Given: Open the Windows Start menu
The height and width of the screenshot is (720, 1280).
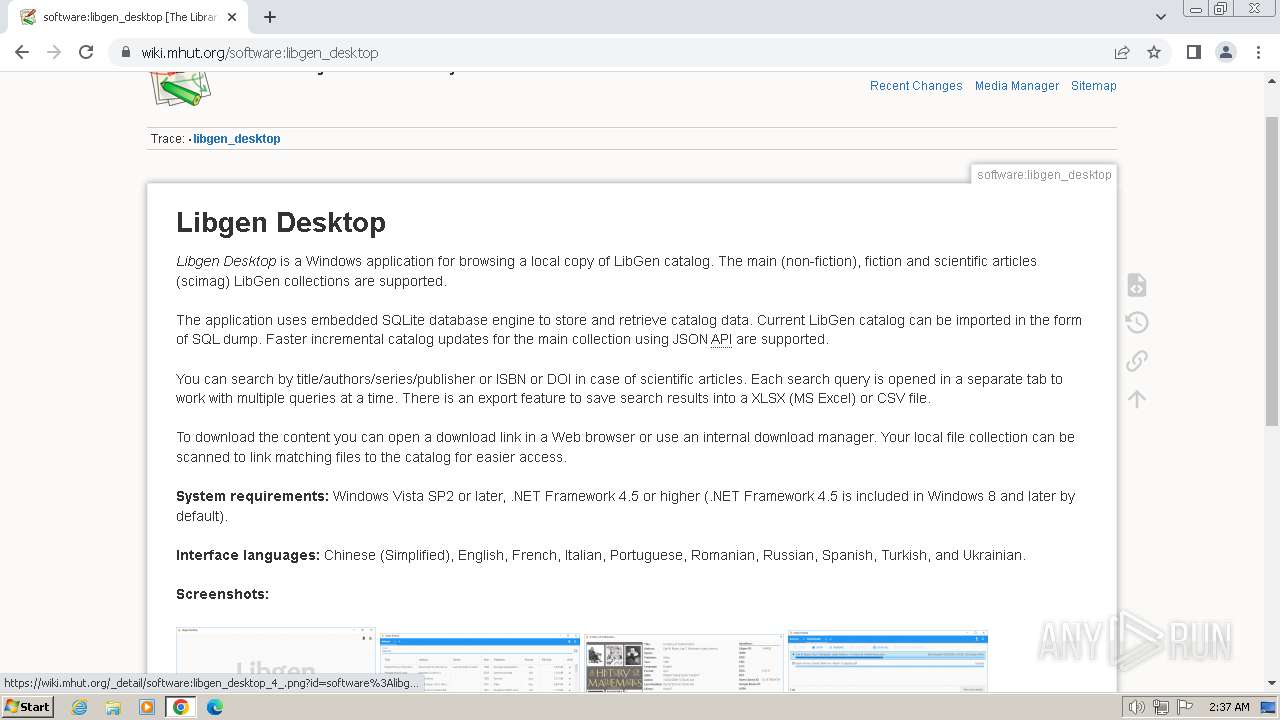Looking at the screenshot, I should (x=27, y=707).
